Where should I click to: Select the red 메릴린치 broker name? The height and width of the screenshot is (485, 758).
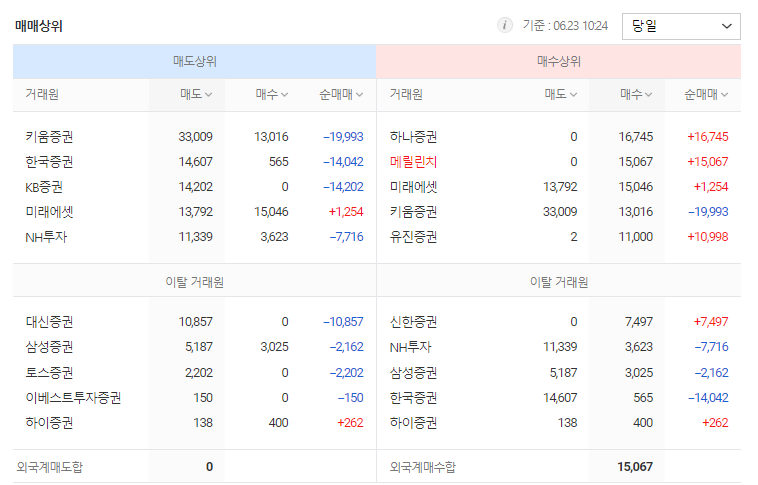click(x=413, y=162)
